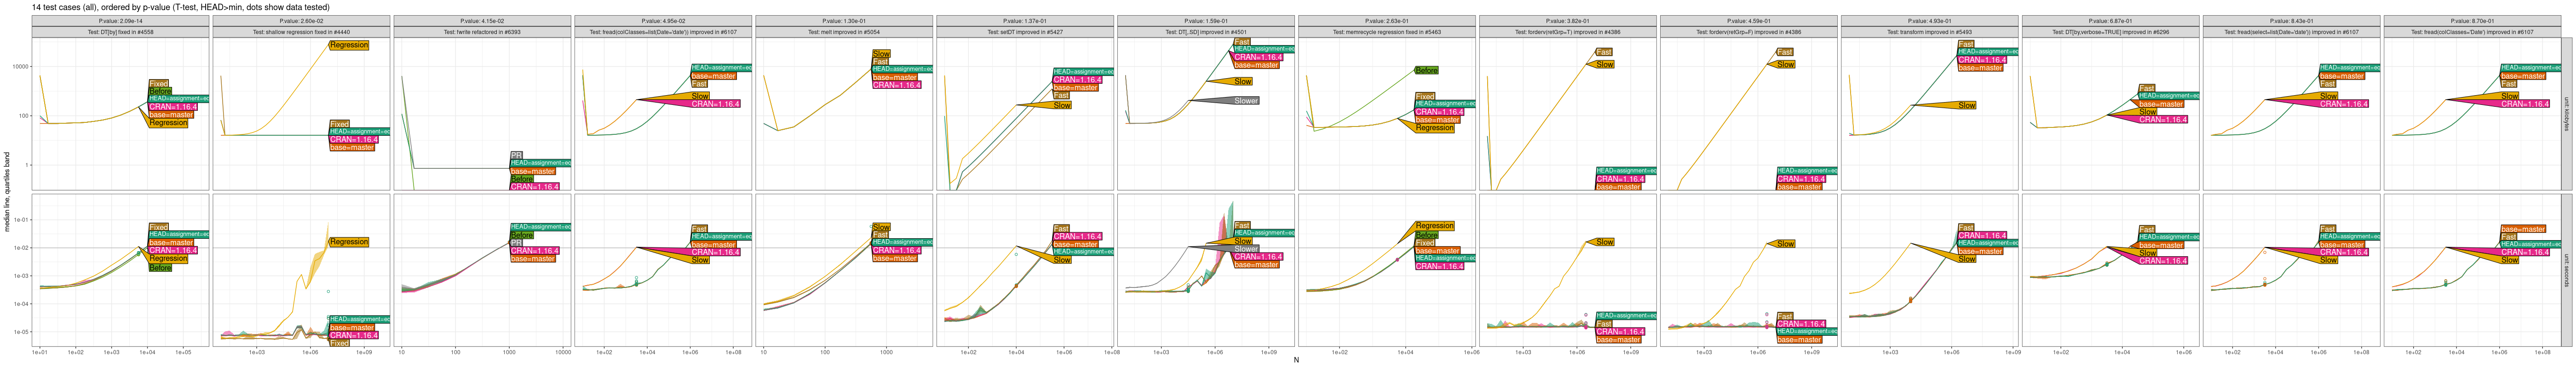The image size is (2576, 368).
Task: Click "Test: DT[by,verbose=TRUE] improved in #6296" header
Action: tap(2111, 32)
